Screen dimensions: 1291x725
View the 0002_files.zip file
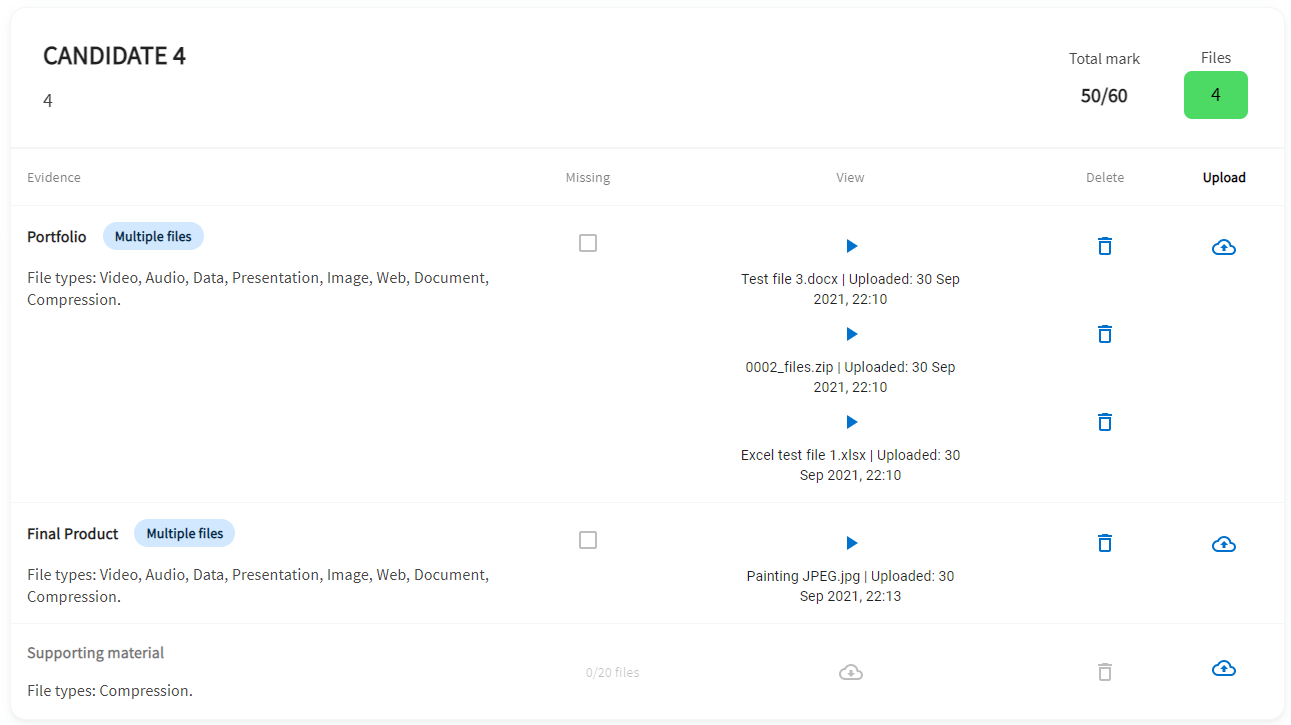pos(852,334)
